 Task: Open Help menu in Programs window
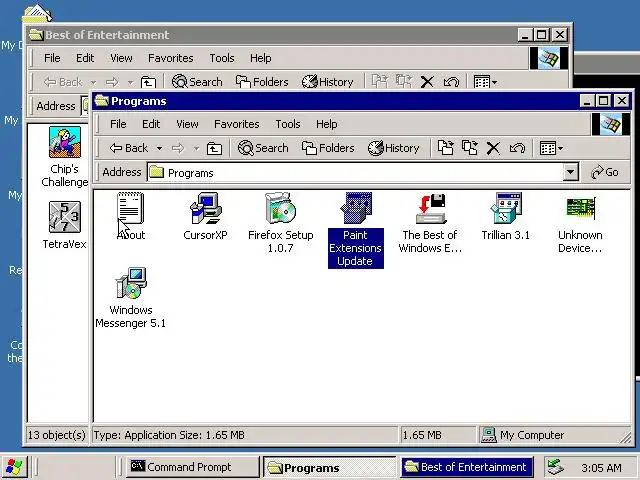coord(327,124)
